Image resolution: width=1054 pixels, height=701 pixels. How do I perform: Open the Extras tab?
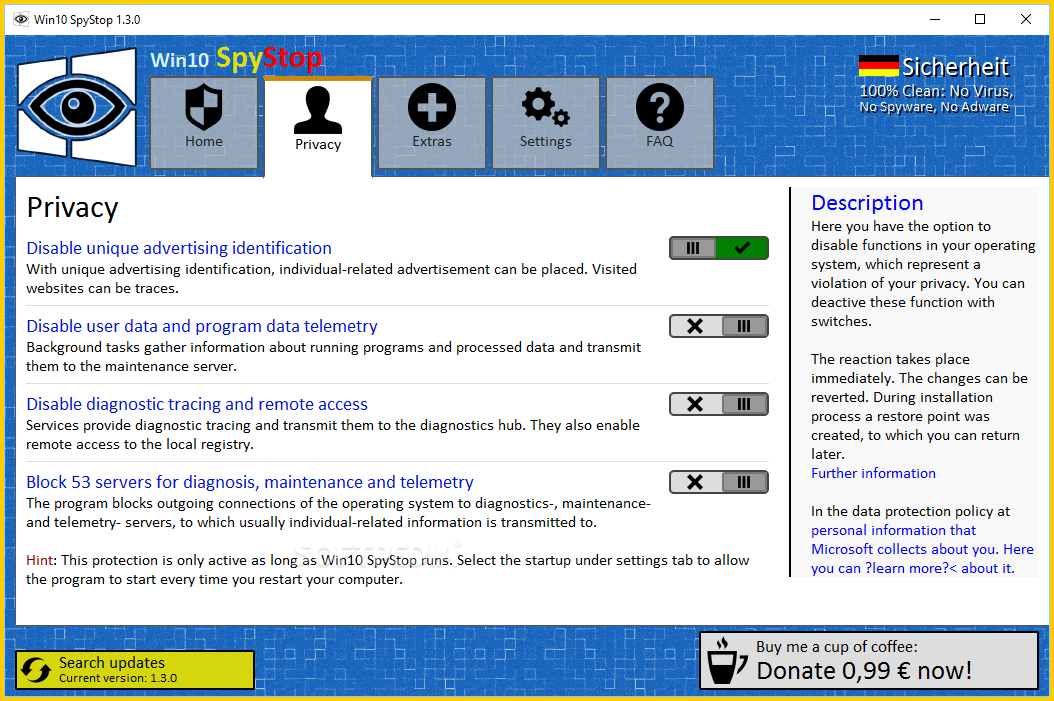[x=432, y=122]
